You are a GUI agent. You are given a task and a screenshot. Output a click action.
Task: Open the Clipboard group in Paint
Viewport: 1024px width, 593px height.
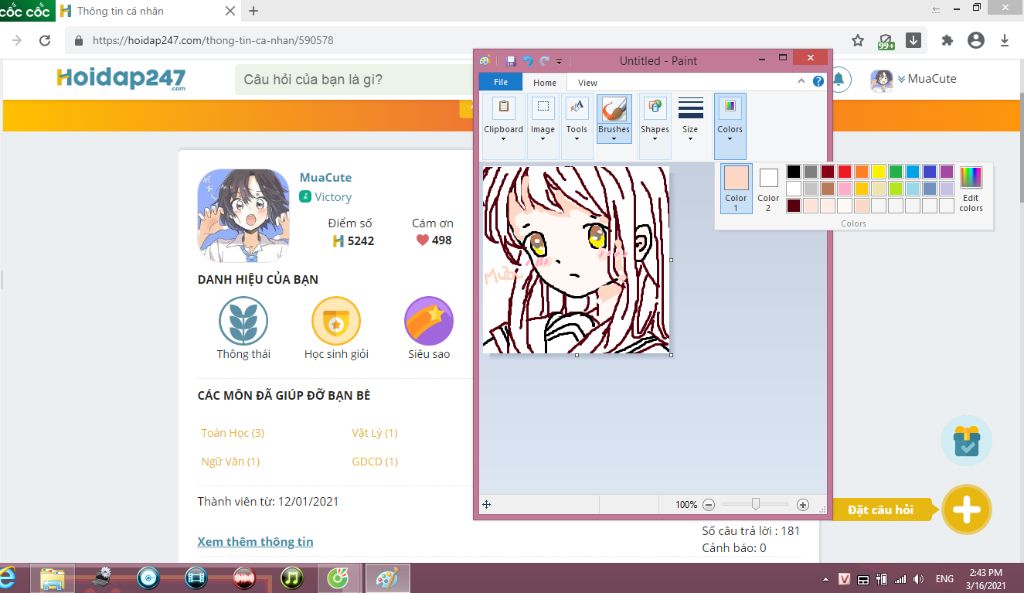coord(503,126)
